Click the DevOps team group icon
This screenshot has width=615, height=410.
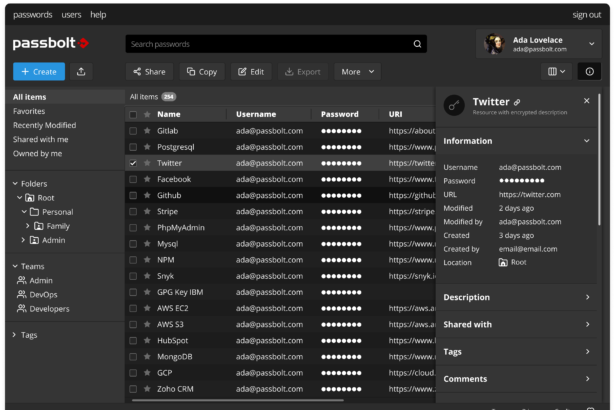22,294
